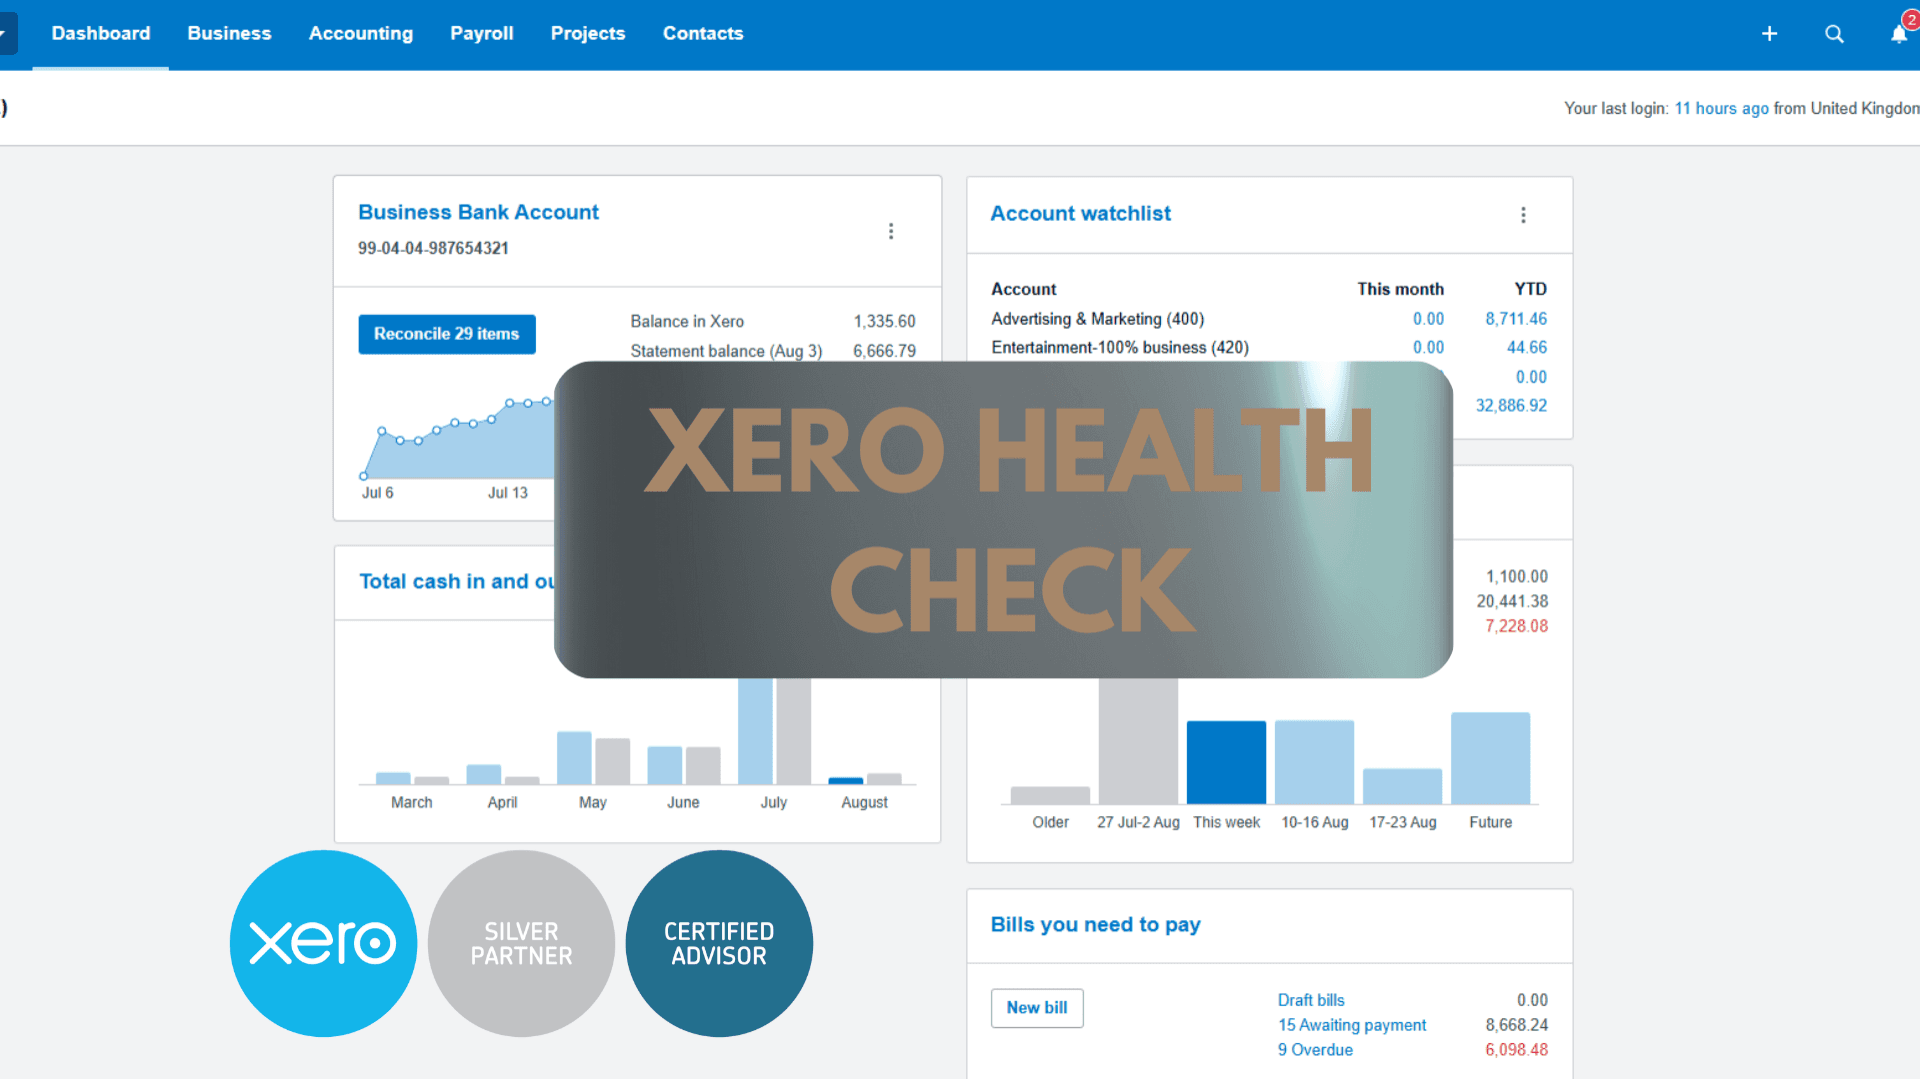
Task: Open the notifications bell icon
Action: (1899, 34)
